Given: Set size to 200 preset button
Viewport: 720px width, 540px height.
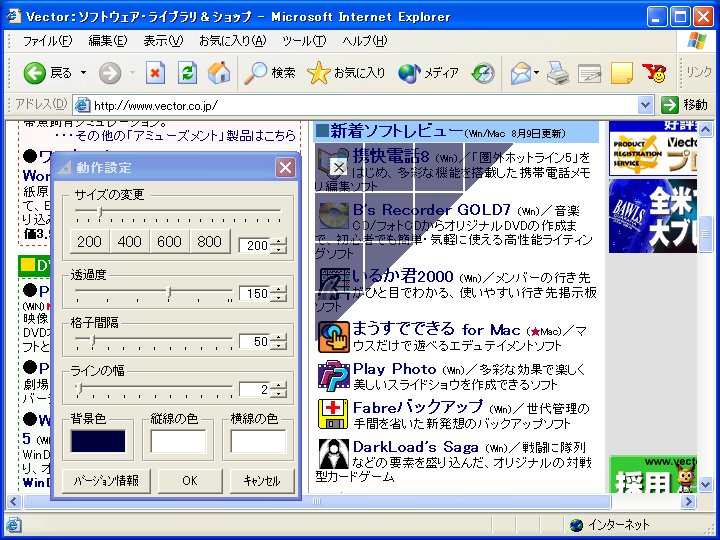Looking at the screenshot, I should (x=90, y=241).
